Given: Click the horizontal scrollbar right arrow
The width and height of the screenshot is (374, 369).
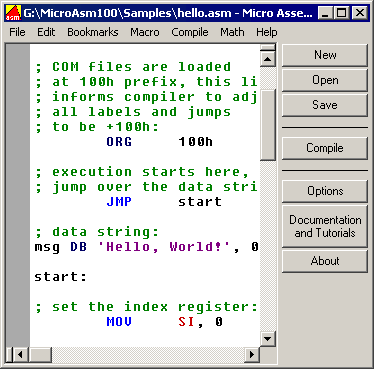Looking at the screenshot, I should (x=252, y=354).
